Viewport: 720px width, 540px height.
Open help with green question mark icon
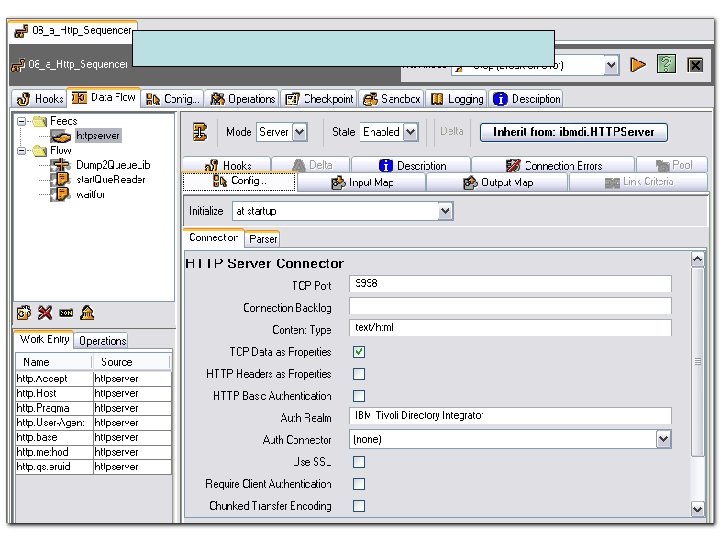click(x=666, y=64)
